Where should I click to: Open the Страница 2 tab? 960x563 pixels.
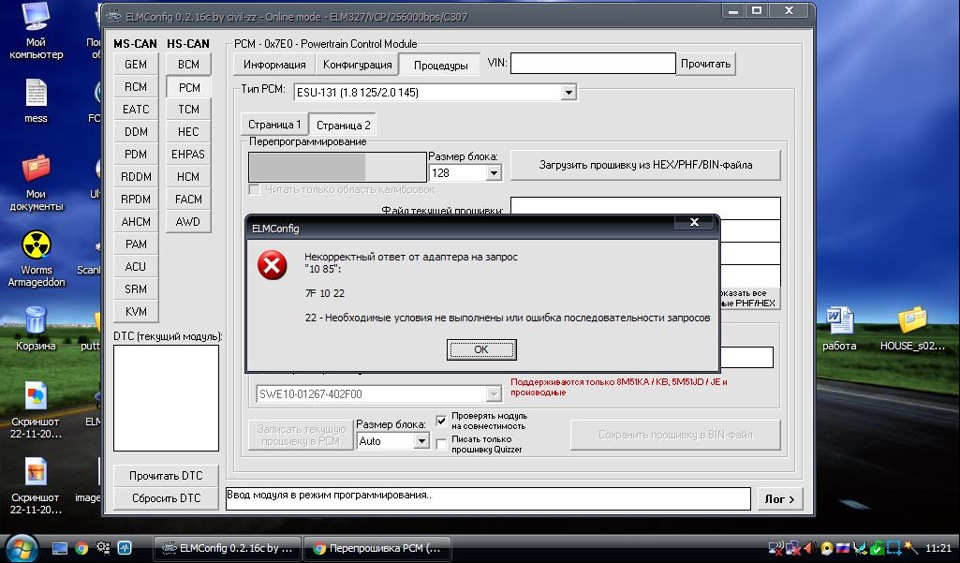click(x=343, y=125)
